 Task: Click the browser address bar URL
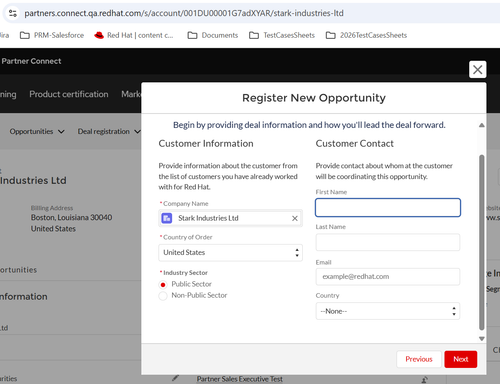point(184,13)
